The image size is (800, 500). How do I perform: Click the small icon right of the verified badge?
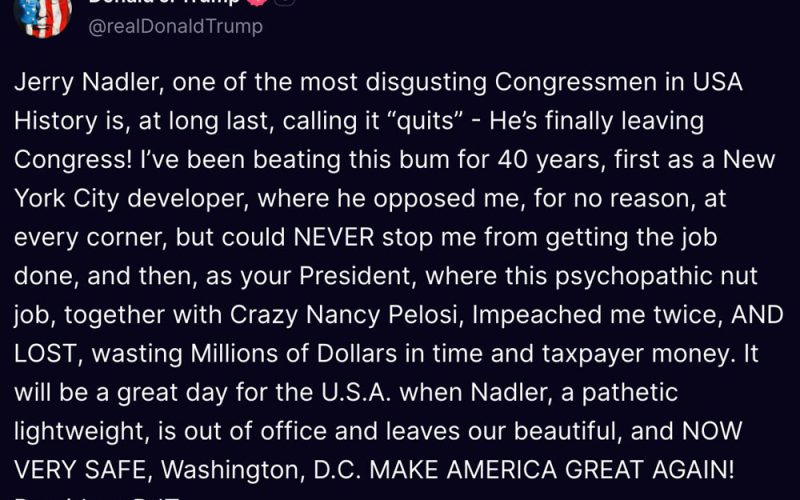[284, 3]
